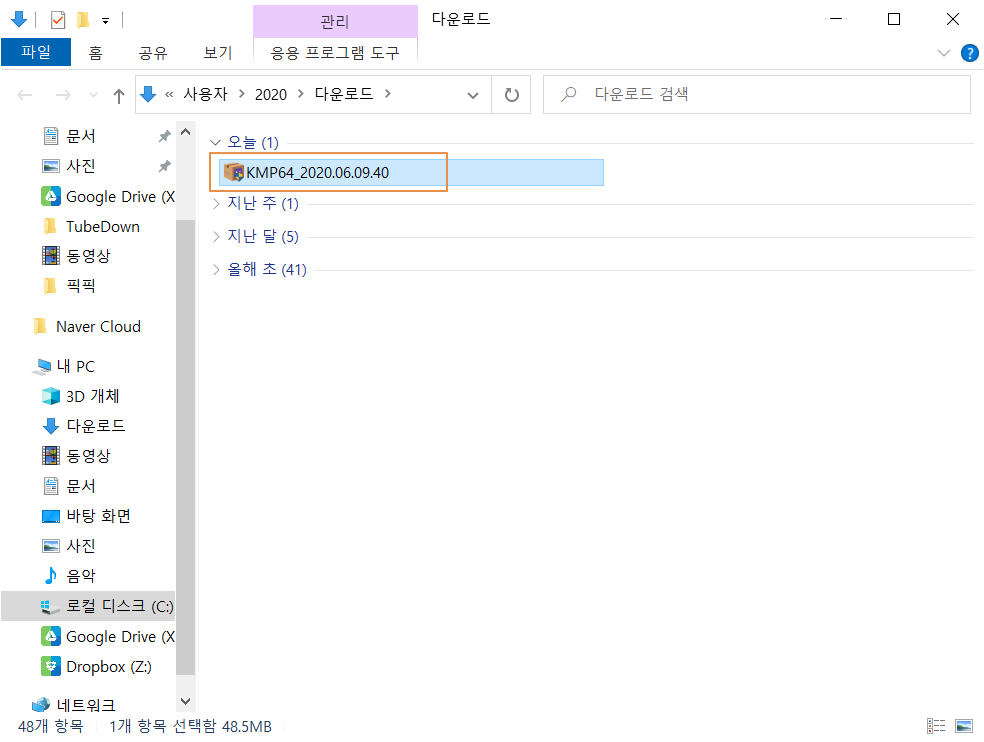Switch to the 보기 ribbon tab
The height and width of the screenshot is (742, 984).
point(218,53)
